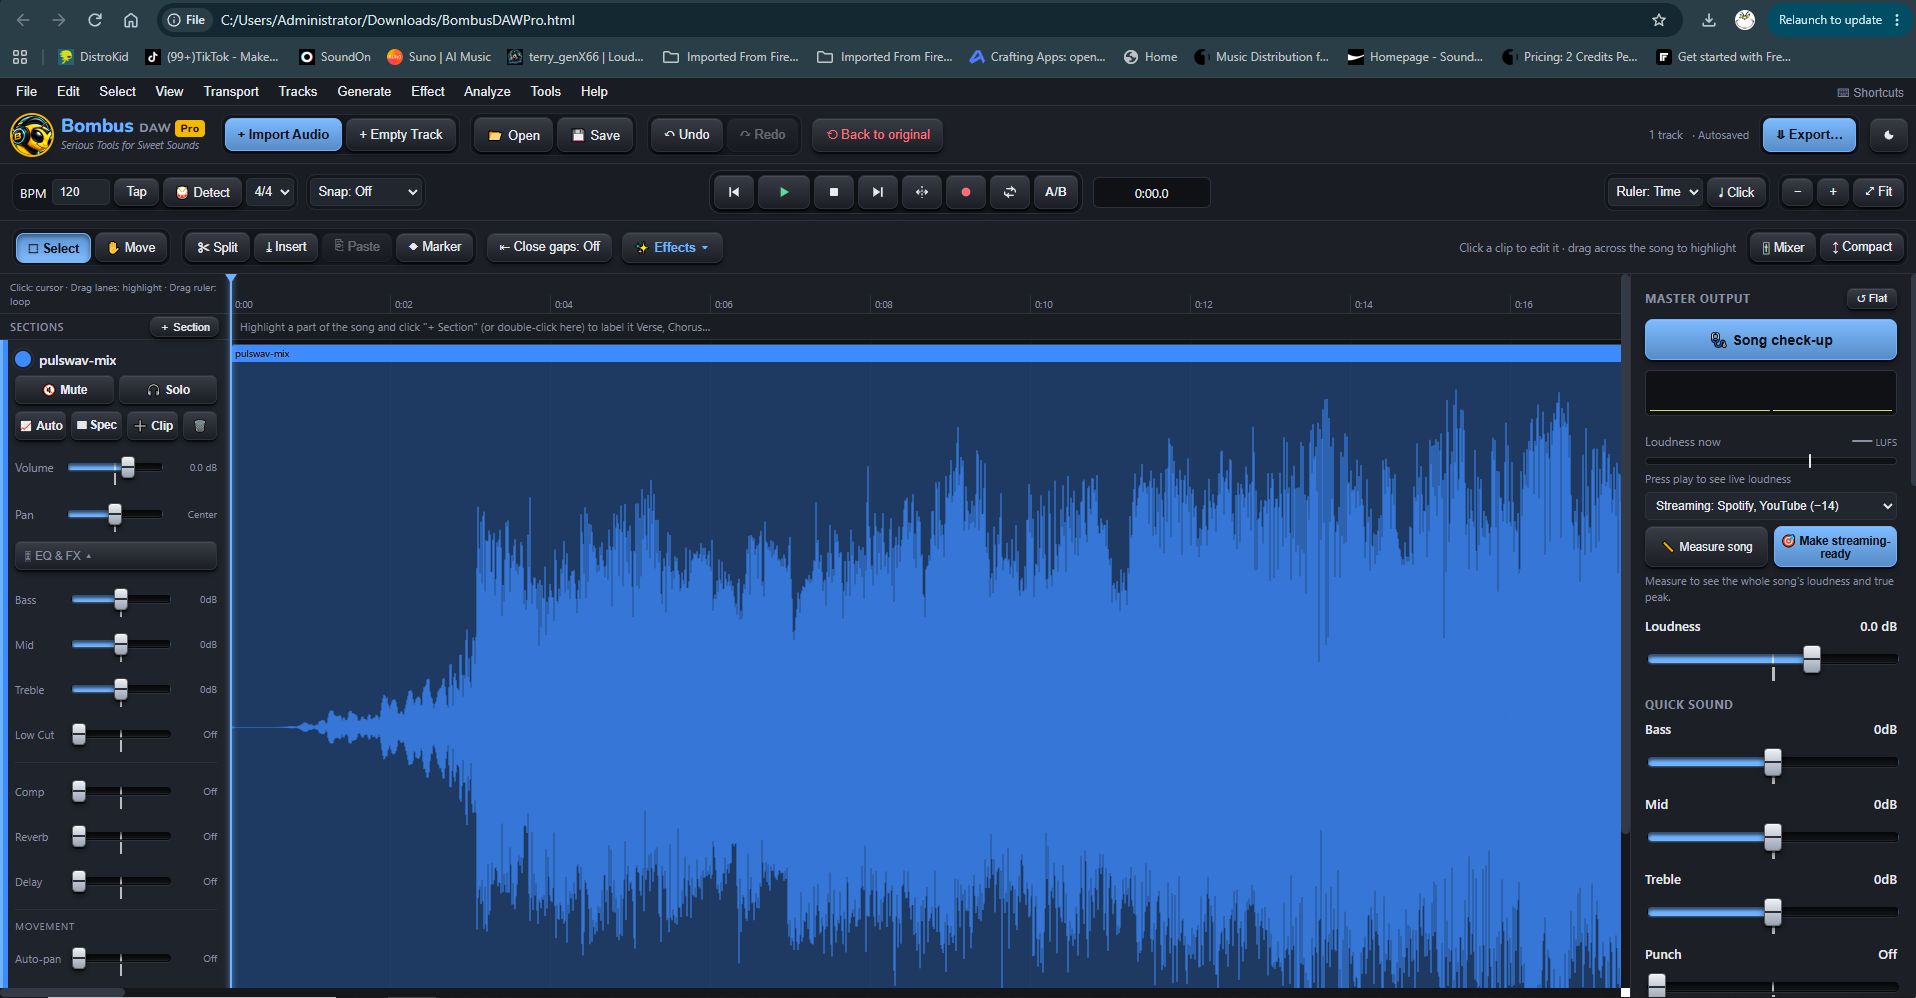This screenshot has width=1916, height=998.
Task: Open the Effects dropdown
Action: 672,247
